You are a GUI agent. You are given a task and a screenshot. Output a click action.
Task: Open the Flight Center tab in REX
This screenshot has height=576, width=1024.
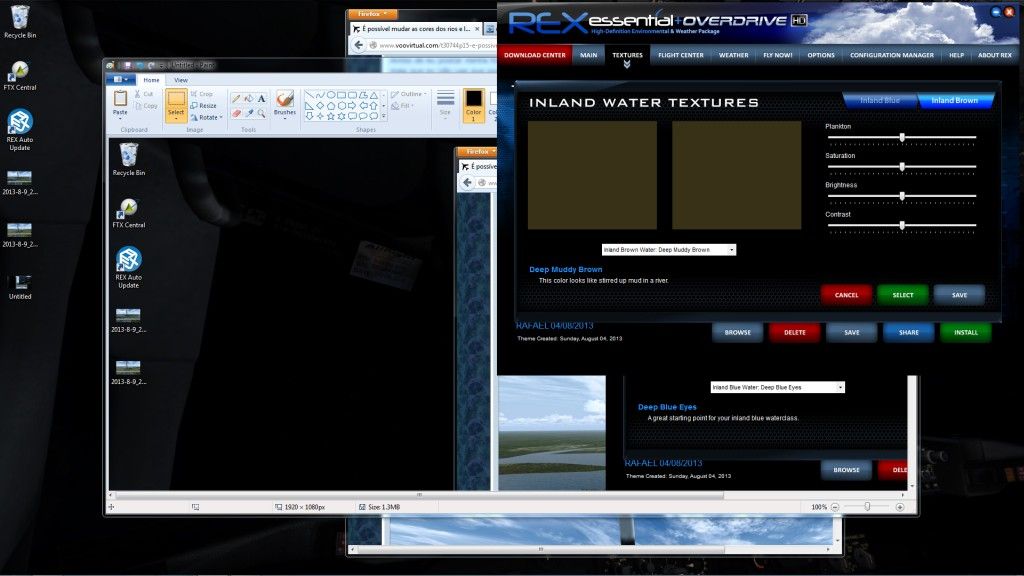680,55
